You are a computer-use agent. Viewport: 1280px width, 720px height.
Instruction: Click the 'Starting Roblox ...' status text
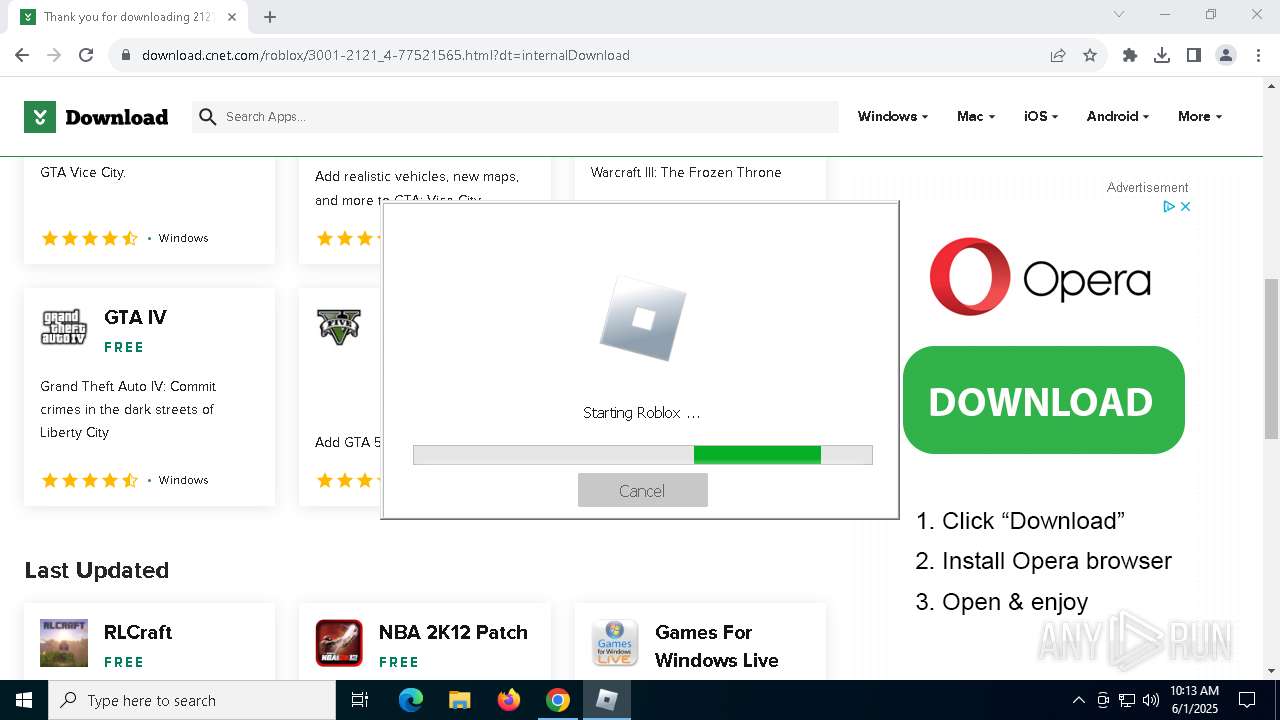coord(641,413)
